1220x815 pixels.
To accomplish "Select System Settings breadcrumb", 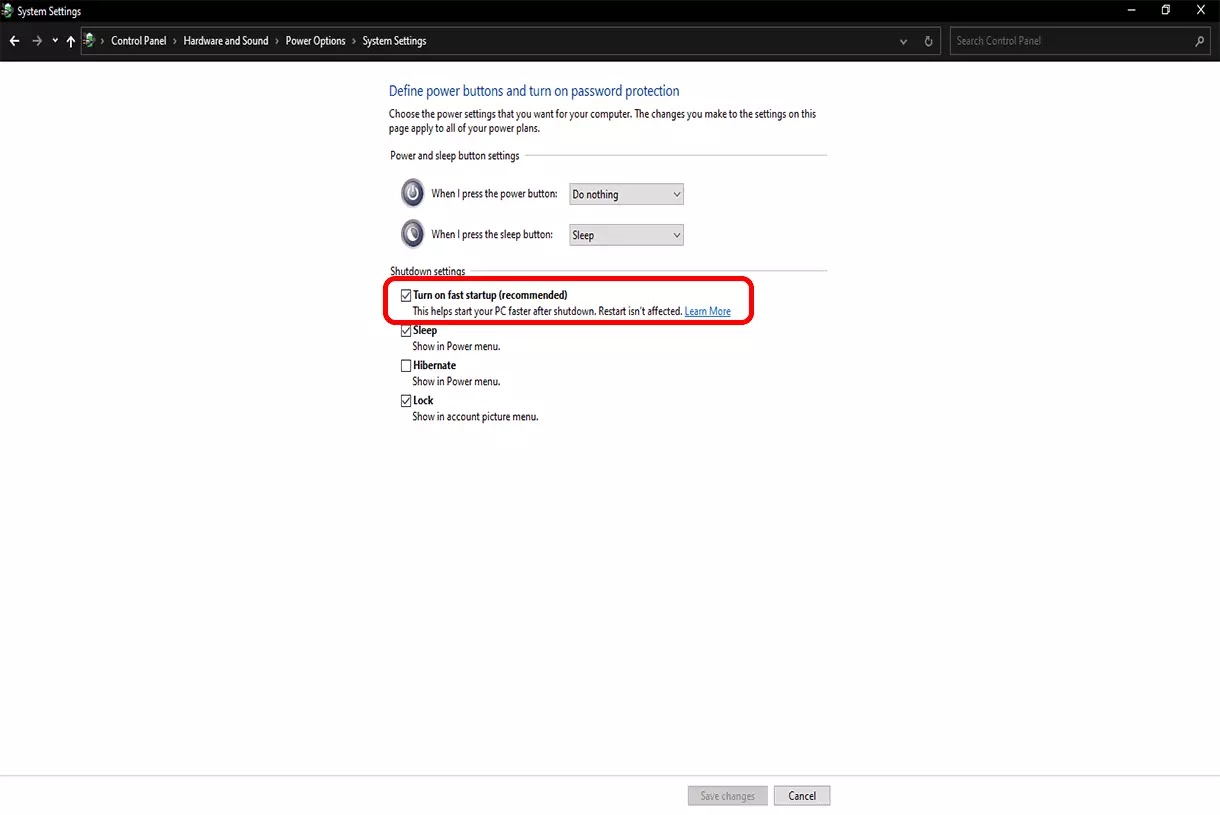I will [394, 41].
